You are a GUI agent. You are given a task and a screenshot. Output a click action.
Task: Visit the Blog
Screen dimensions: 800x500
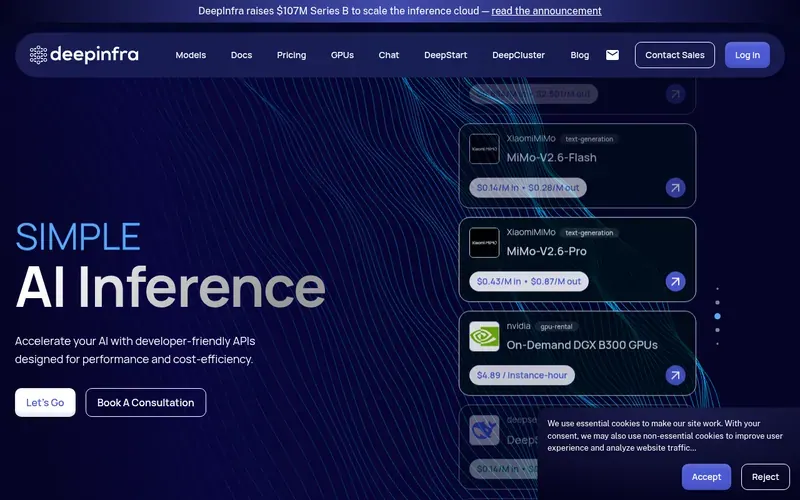coord(580,55)
